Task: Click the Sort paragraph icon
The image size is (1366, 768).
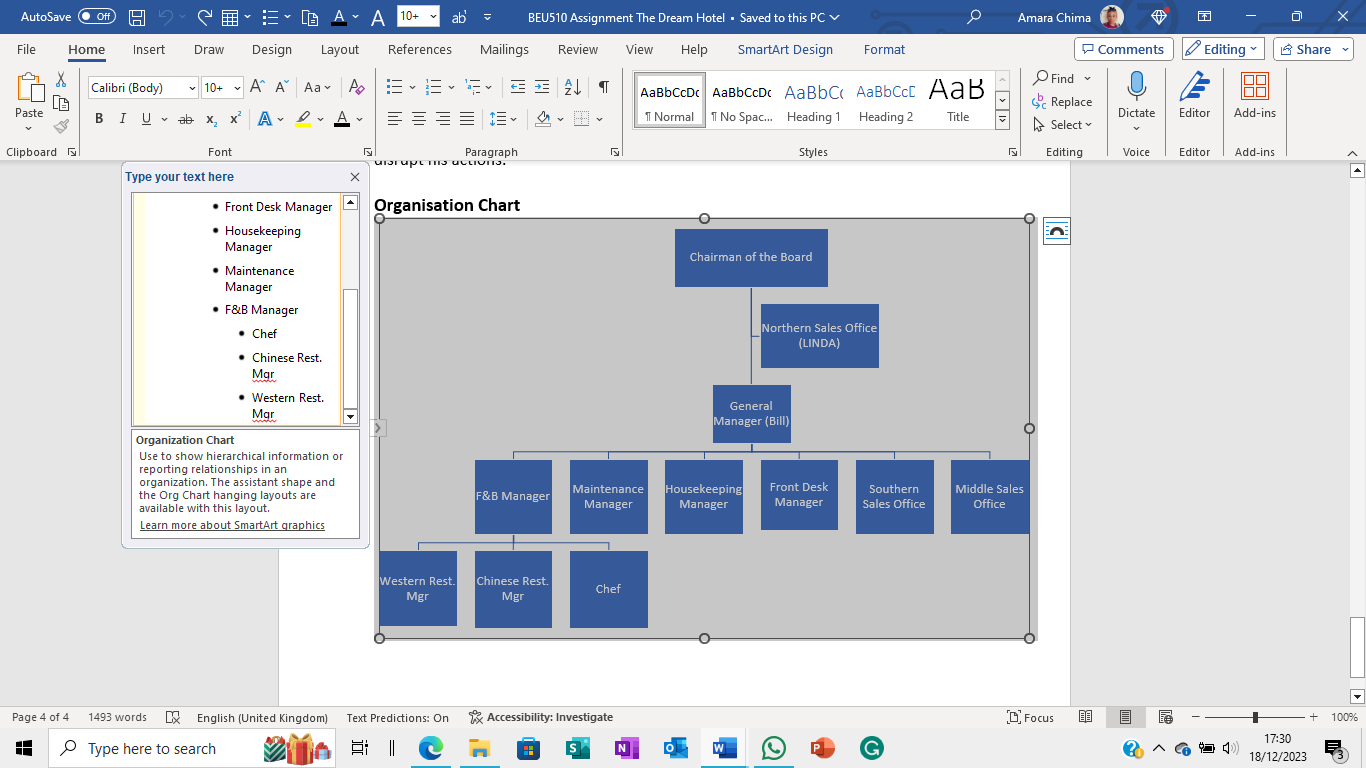Action: (x=572, y=87)
